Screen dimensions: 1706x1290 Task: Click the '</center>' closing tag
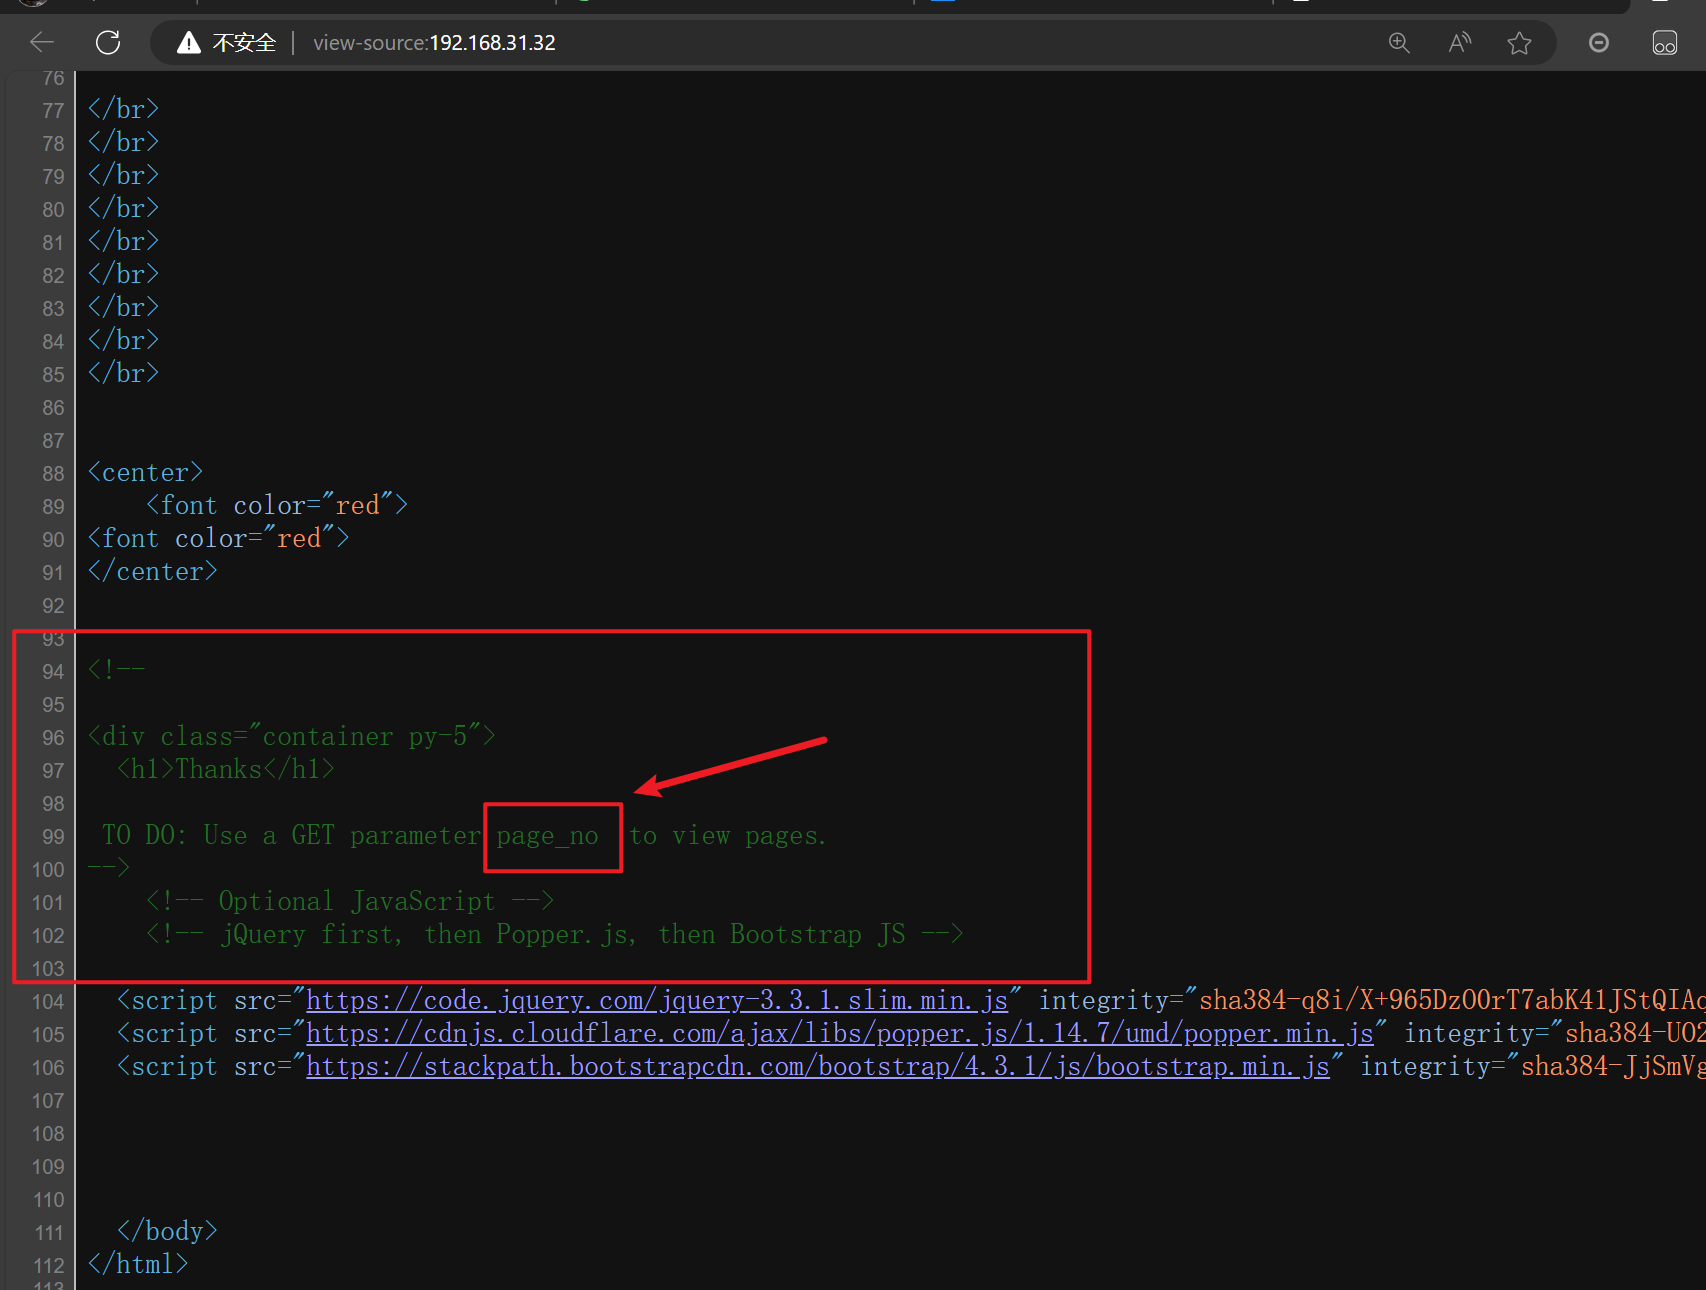click(153, 571)
